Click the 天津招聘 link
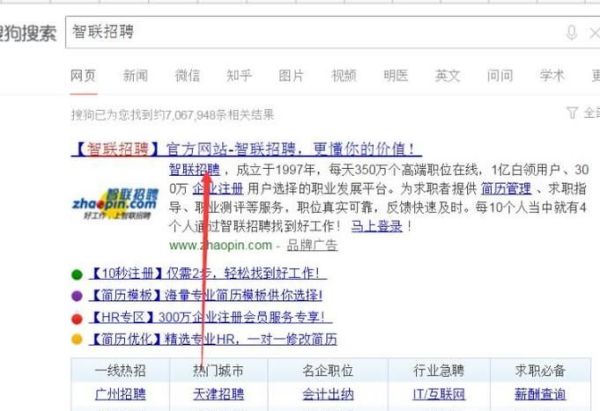 [x=218, y=394]
